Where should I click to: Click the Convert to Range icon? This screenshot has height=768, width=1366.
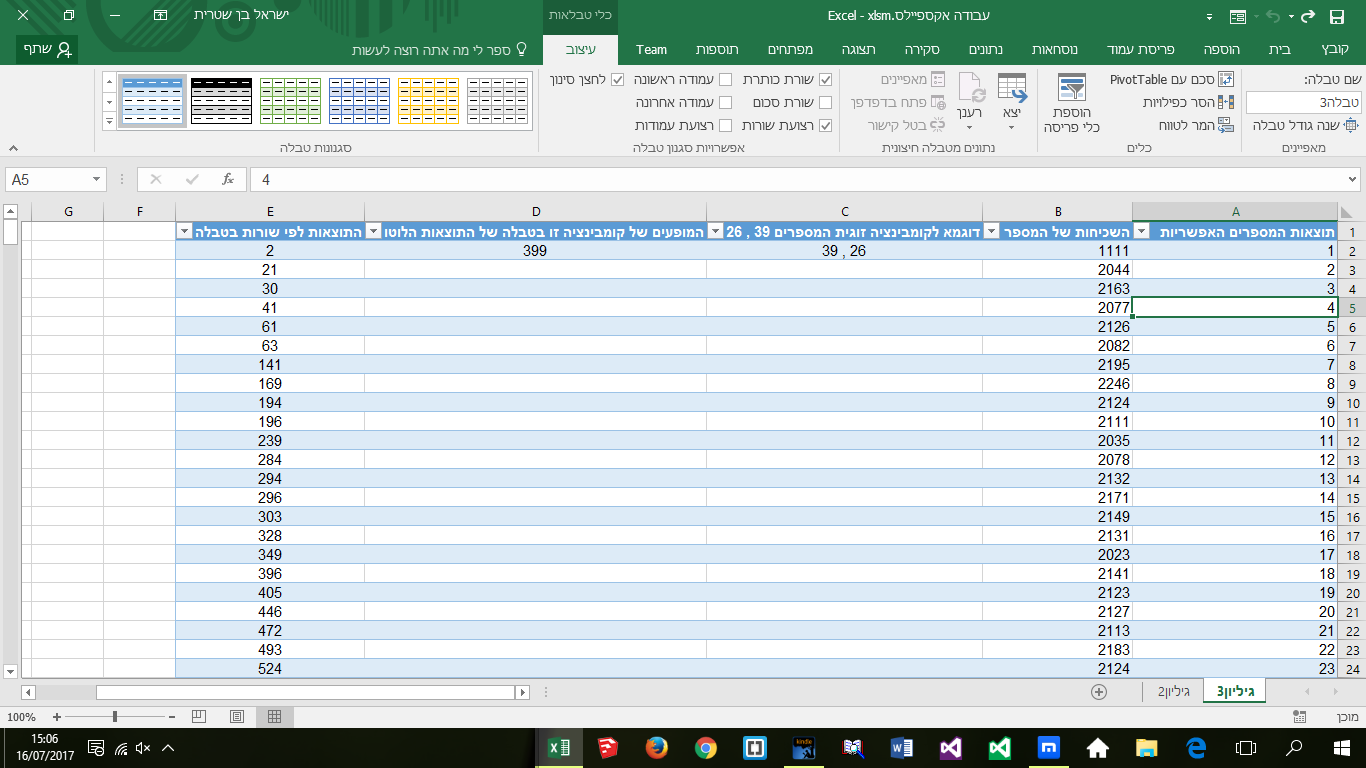tap(1225, 125)
